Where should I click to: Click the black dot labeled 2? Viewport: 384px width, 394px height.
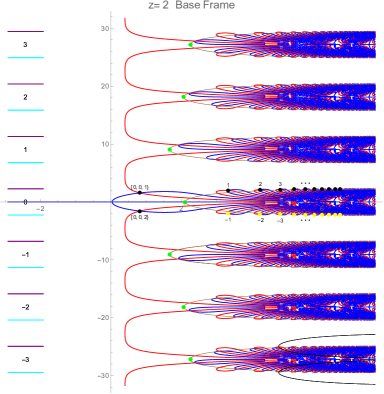[x=260, y=190]
